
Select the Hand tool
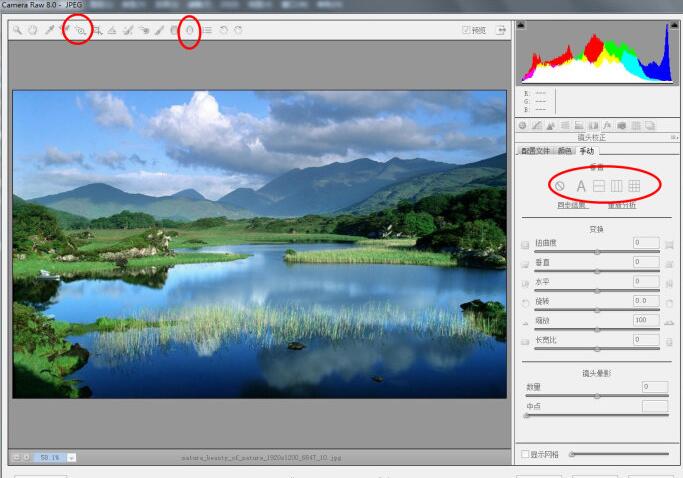pyautogui.click(x=33, y=30)
